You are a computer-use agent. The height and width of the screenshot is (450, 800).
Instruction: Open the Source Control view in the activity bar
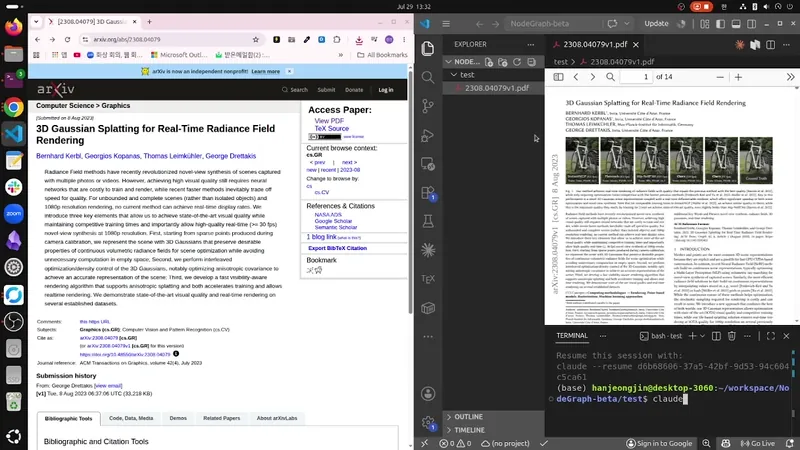click(x=428, y=106)
